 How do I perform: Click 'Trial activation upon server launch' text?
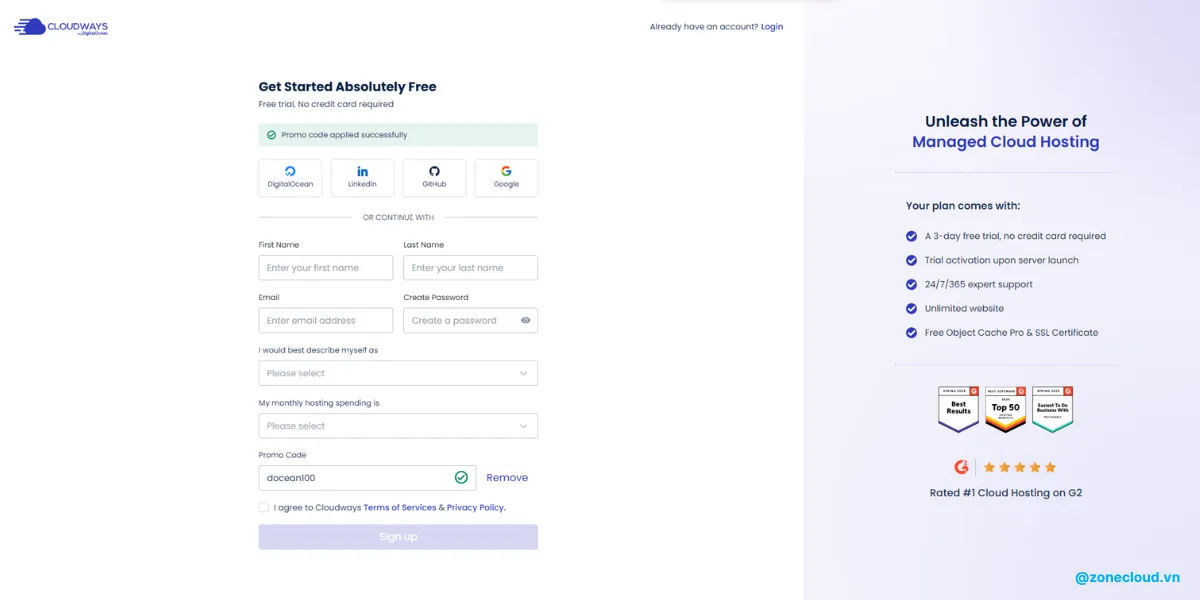pos(1001,260)
